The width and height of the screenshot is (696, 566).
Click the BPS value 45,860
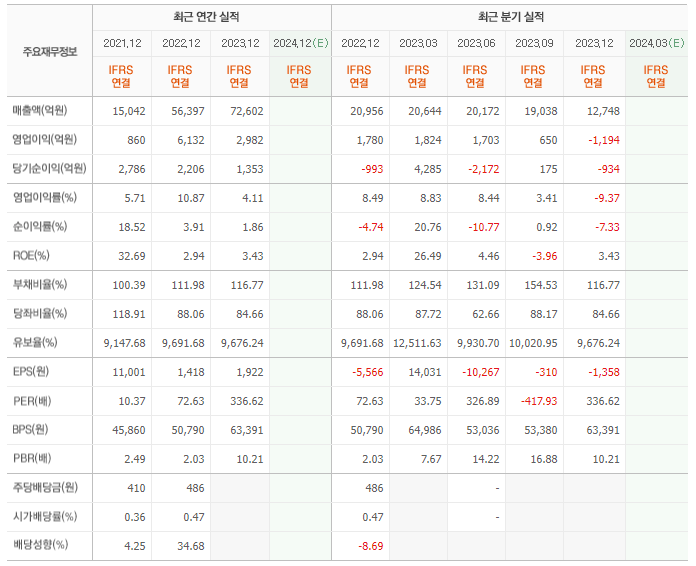(129, 430)
